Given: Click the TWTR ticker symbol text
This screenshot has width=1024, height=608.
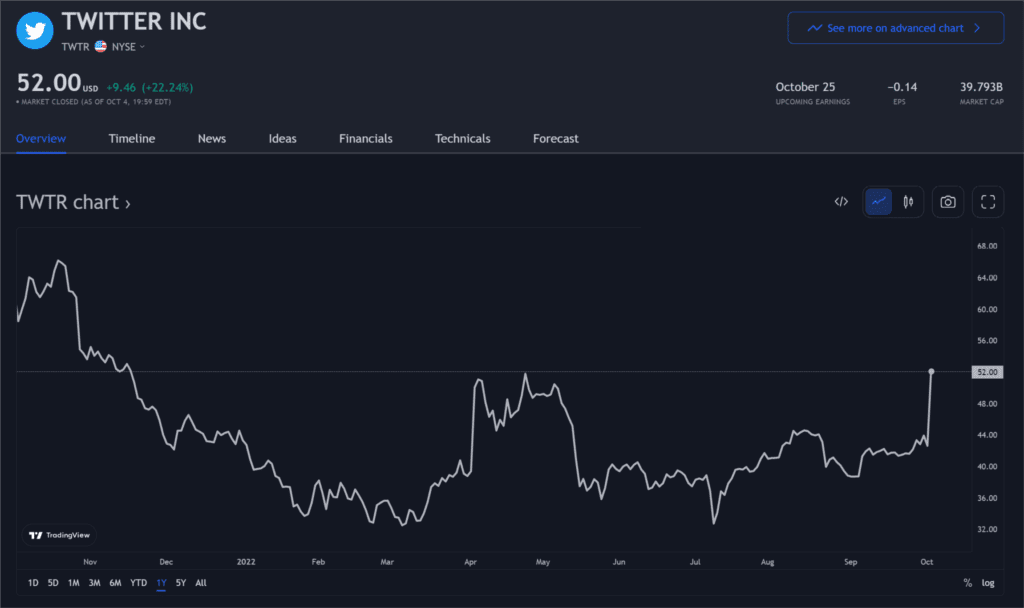Looking at the screenshot, I should point(75,47).
